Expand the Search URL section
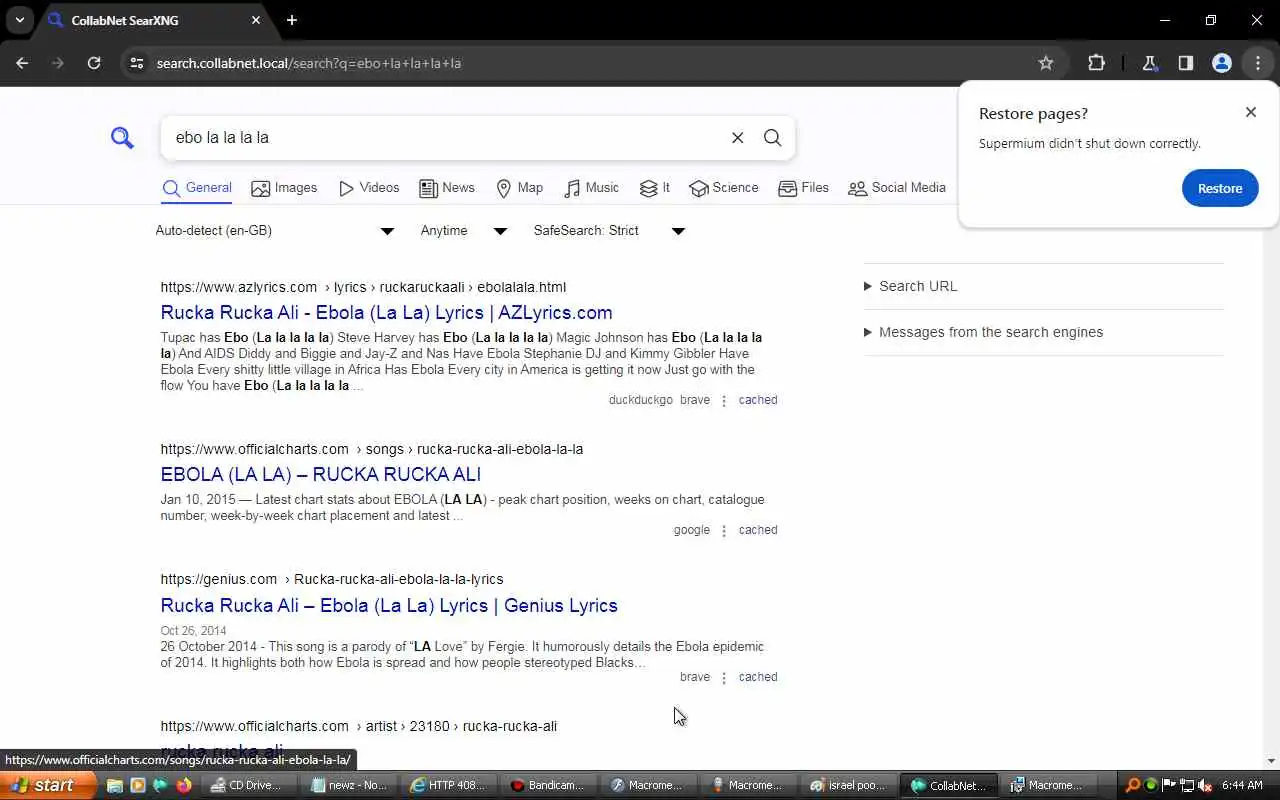The width and height of the screenshot is (1280, 800). pos(911,286)
